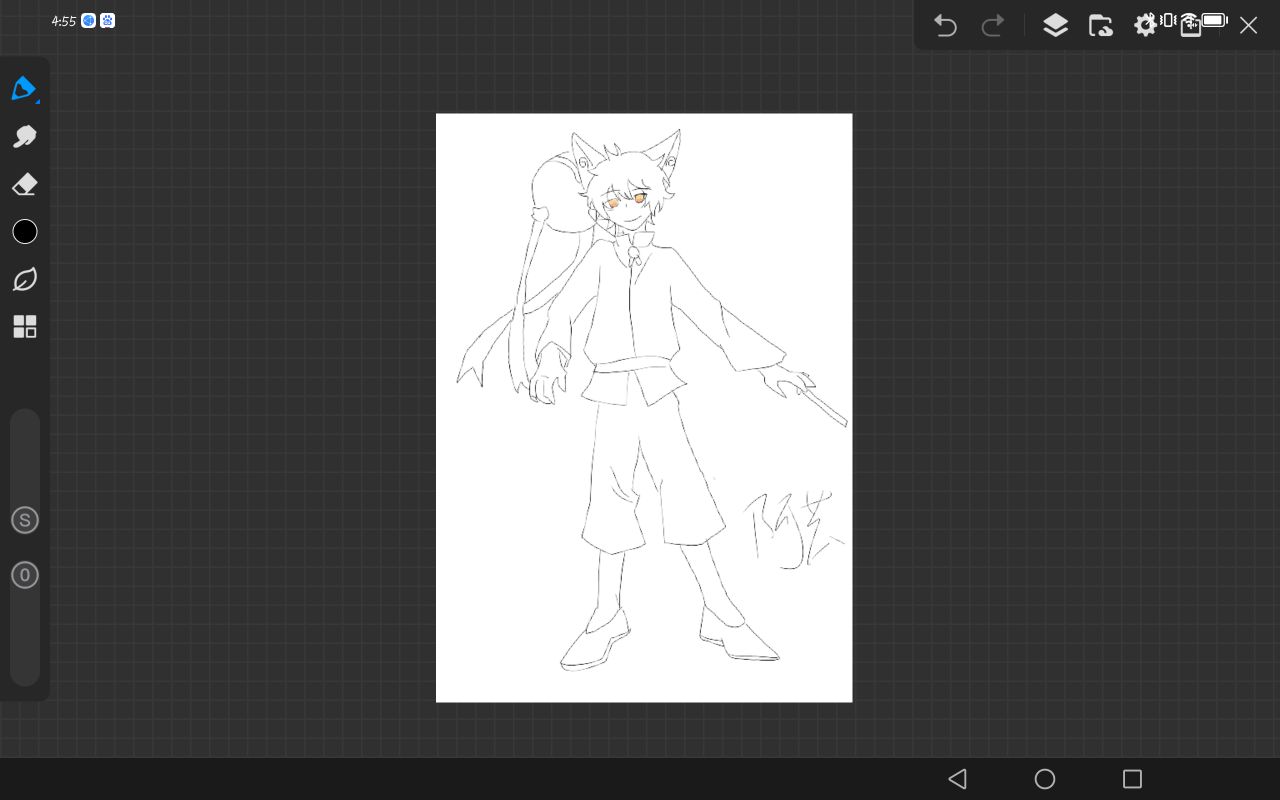Open the four-square grid tools menu
1280x800 pixels.
tap(25, 327)
